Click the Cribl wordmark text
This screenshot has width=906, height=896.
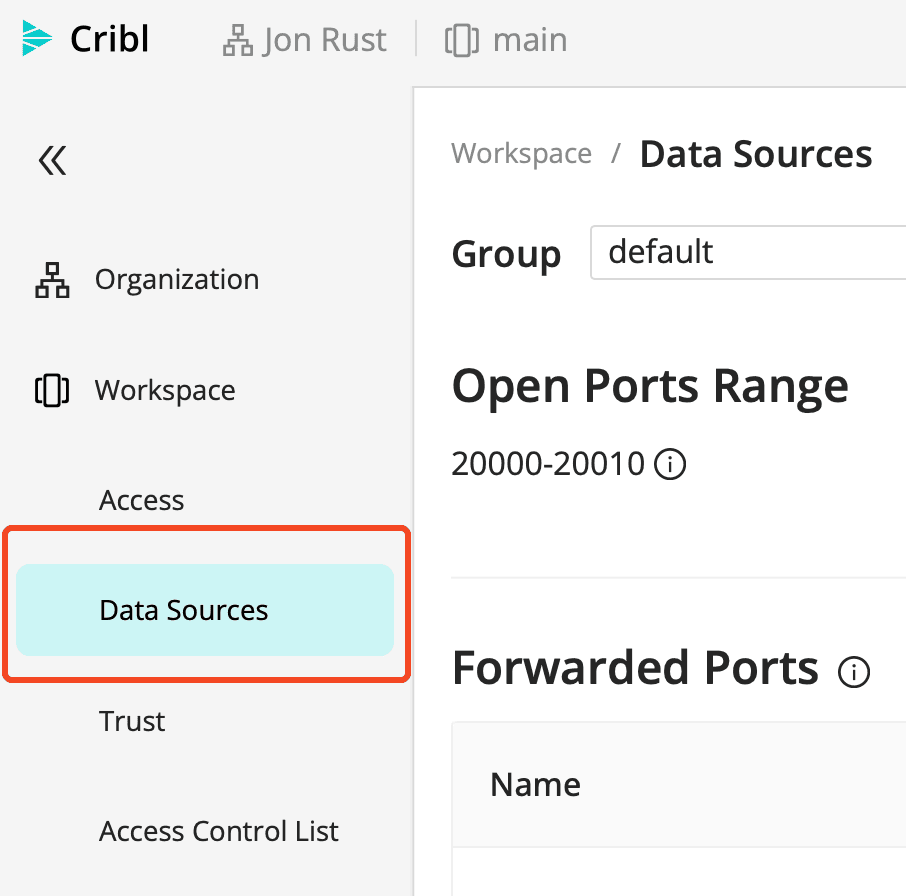coord(110,40)
